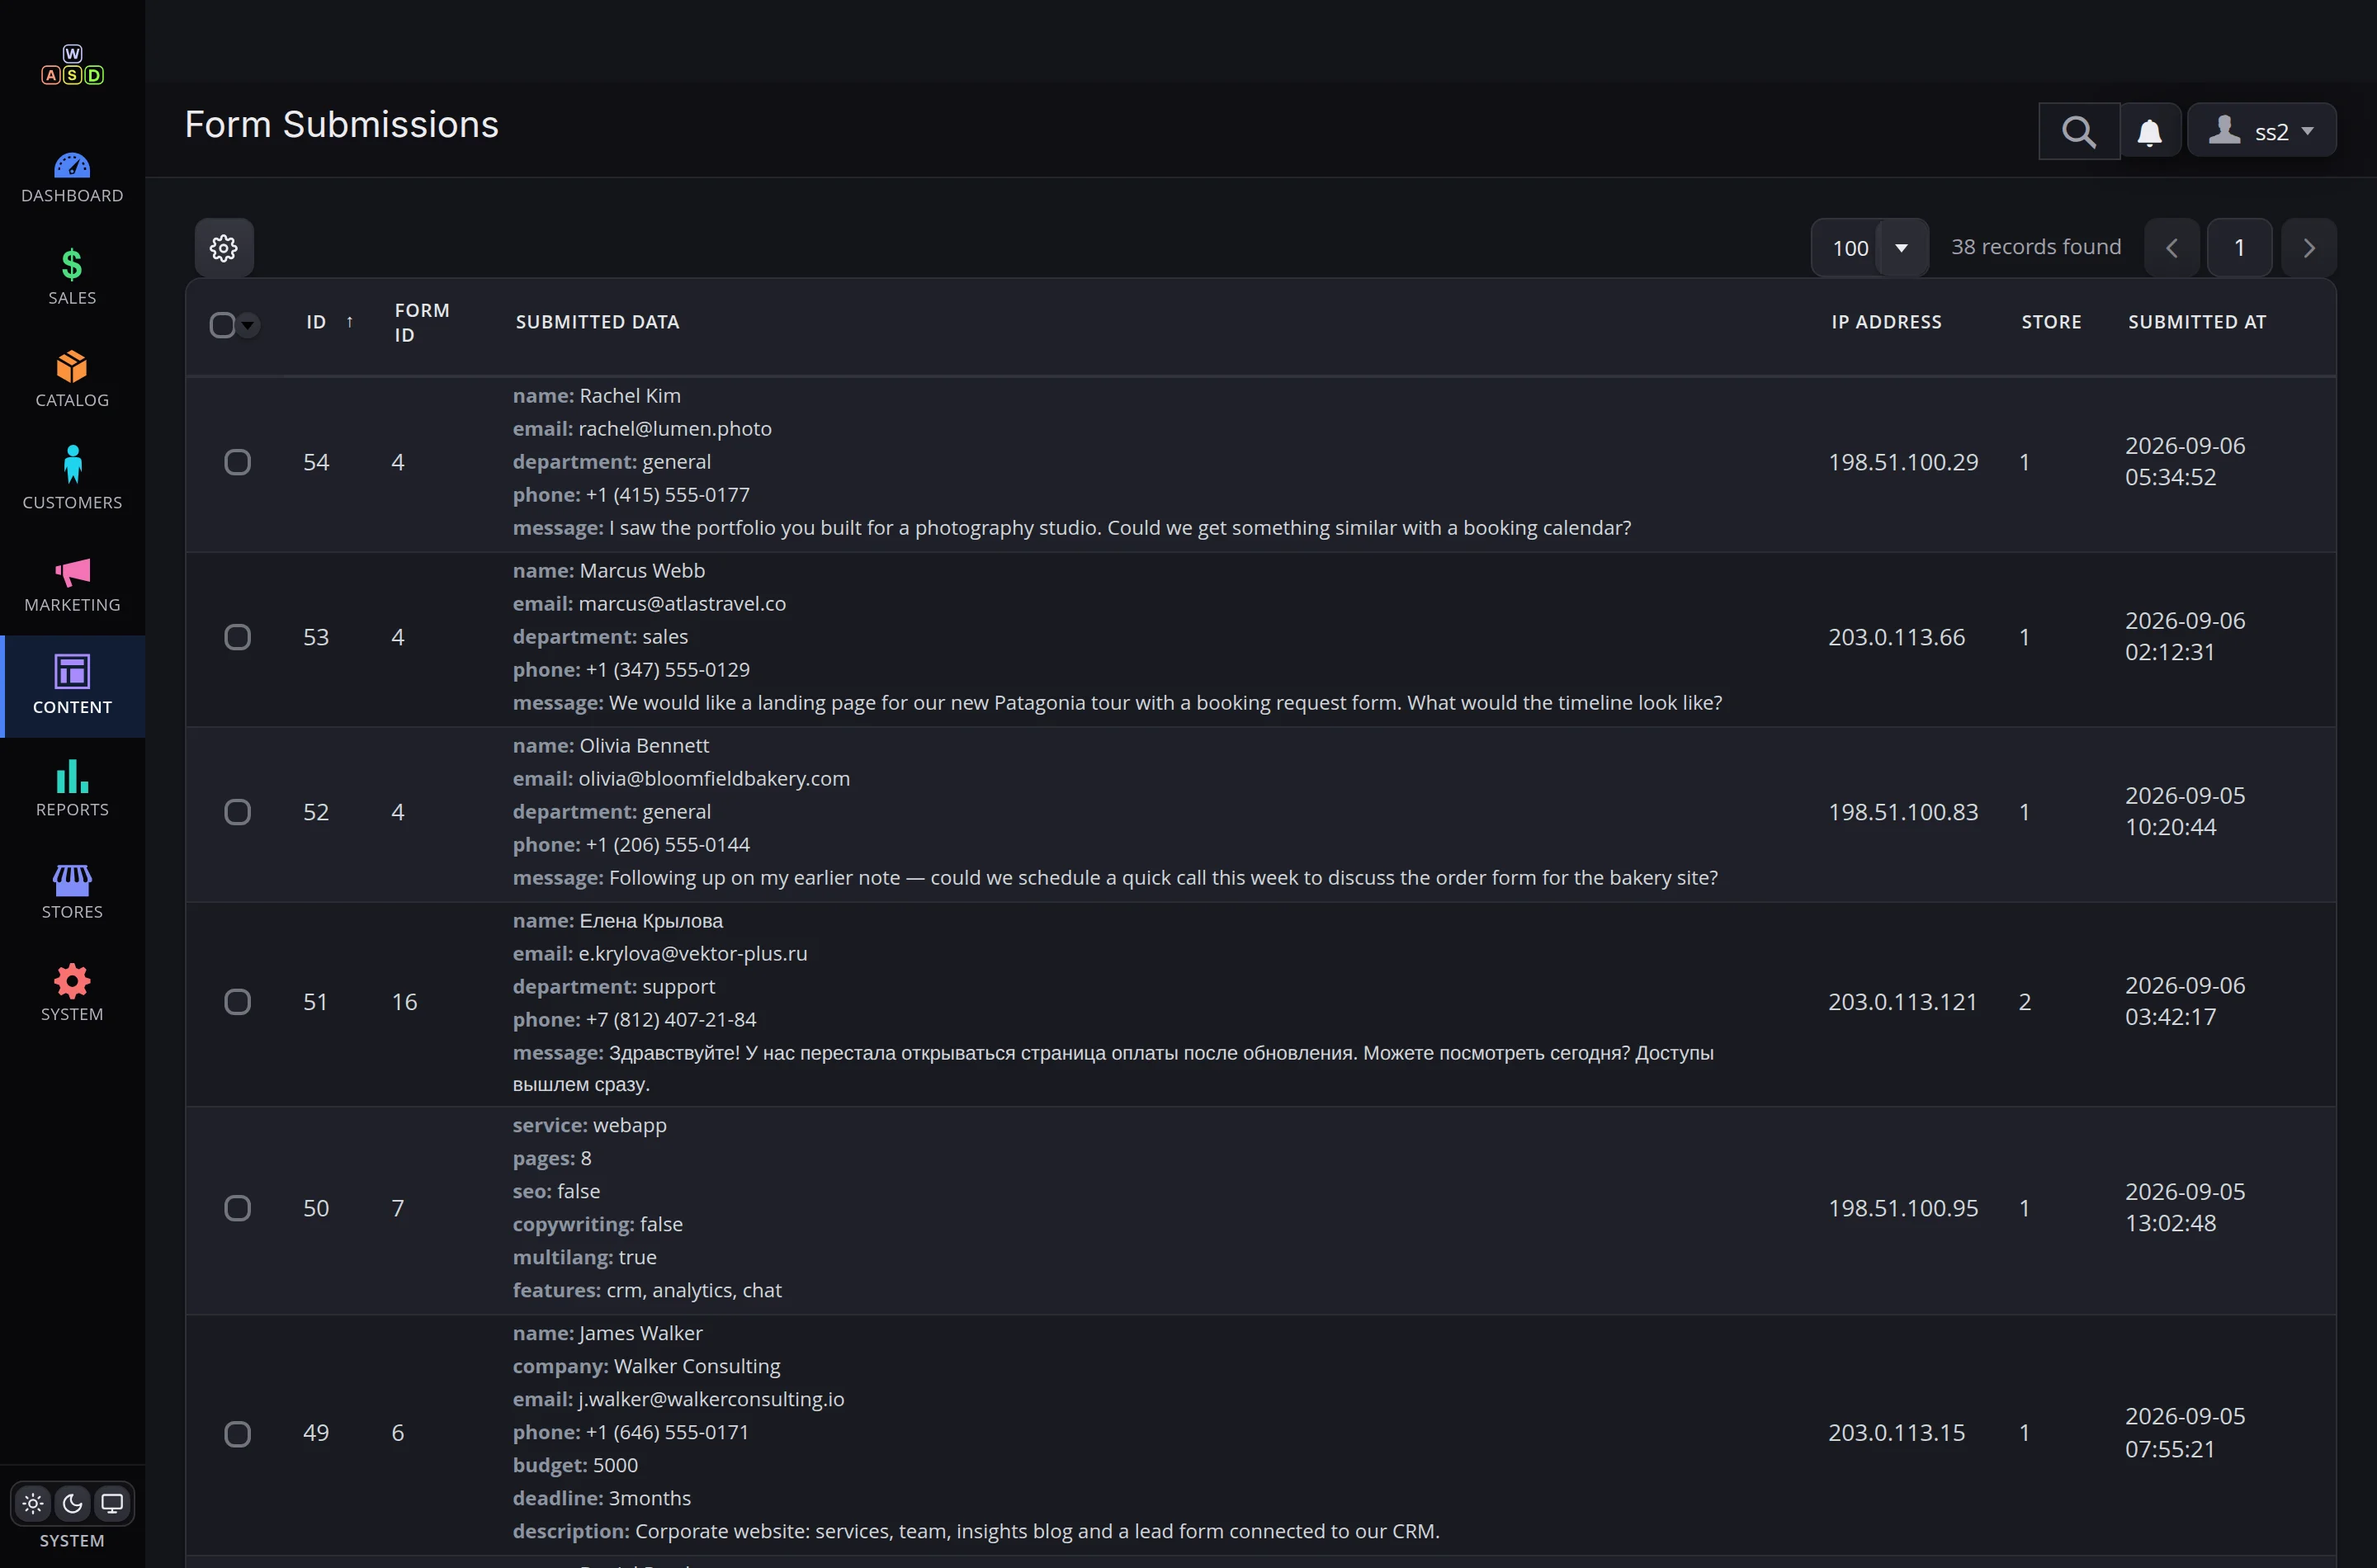Open the Stores section
Viewport: 2377px width, 1568px height.
point(72,892)
